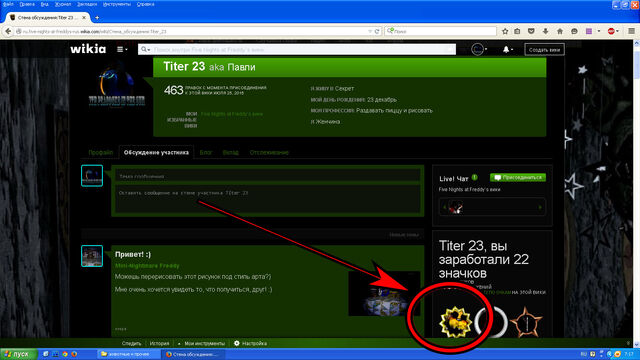The image size is (640, 360).
Task: Click the bronze star badge
Action: [x=526, y=322]
